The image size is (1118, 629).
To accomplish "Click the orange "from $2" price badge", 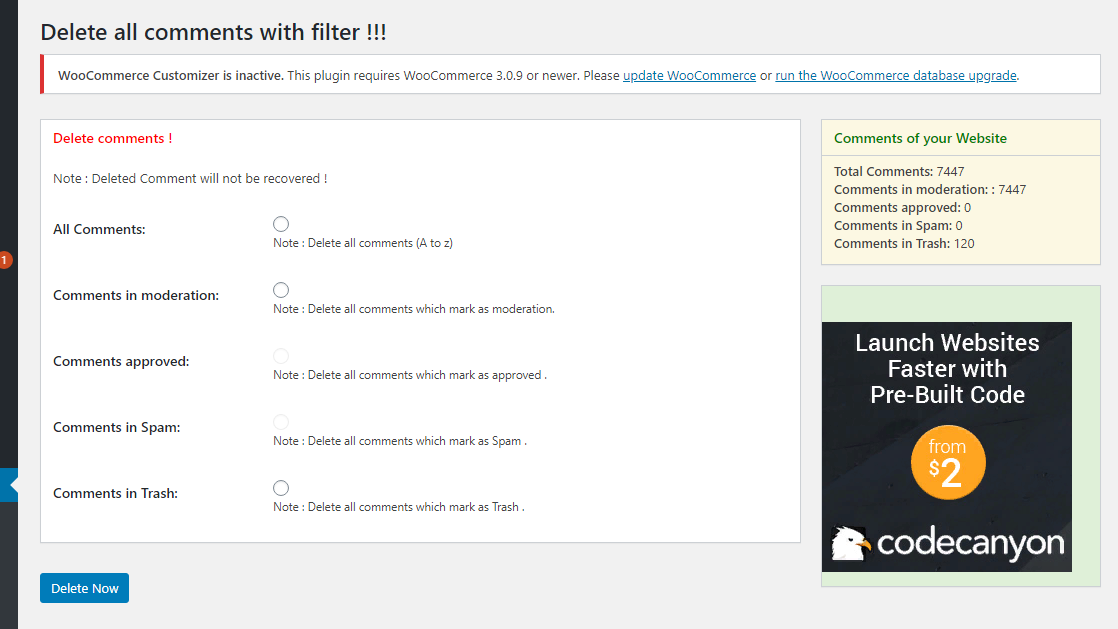I will coord(948,462).
